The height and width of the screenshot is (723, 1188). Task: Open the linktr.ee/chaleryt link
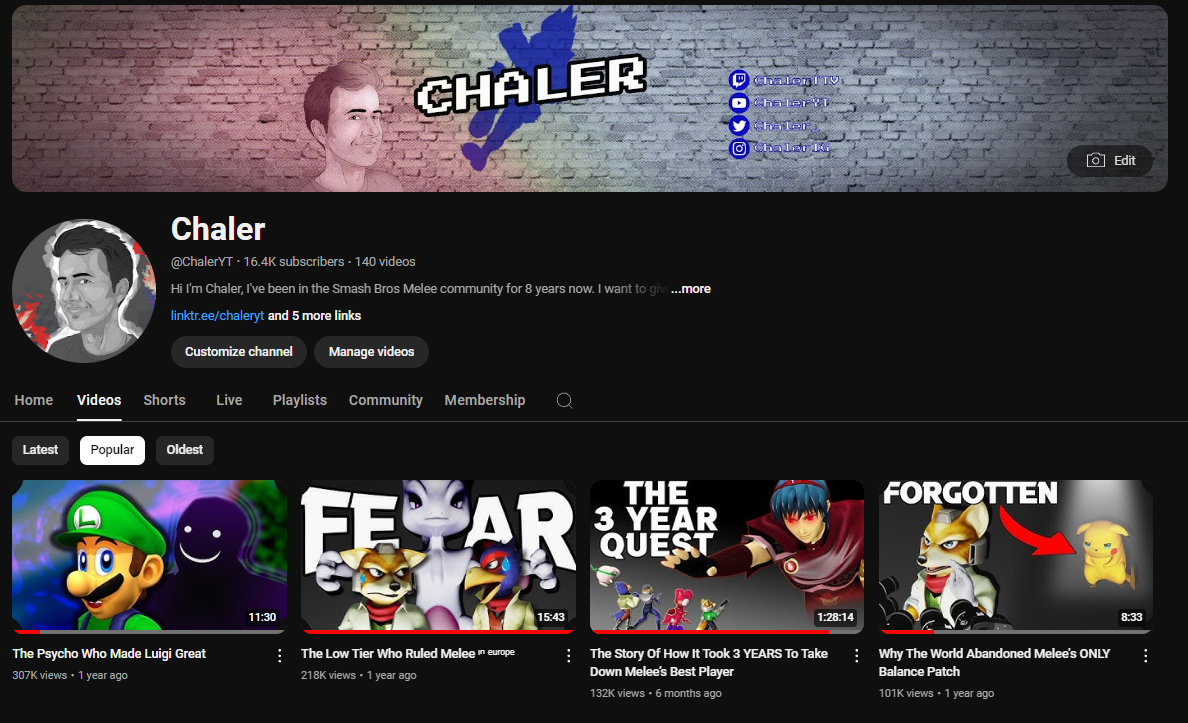(x=217, y=315)
